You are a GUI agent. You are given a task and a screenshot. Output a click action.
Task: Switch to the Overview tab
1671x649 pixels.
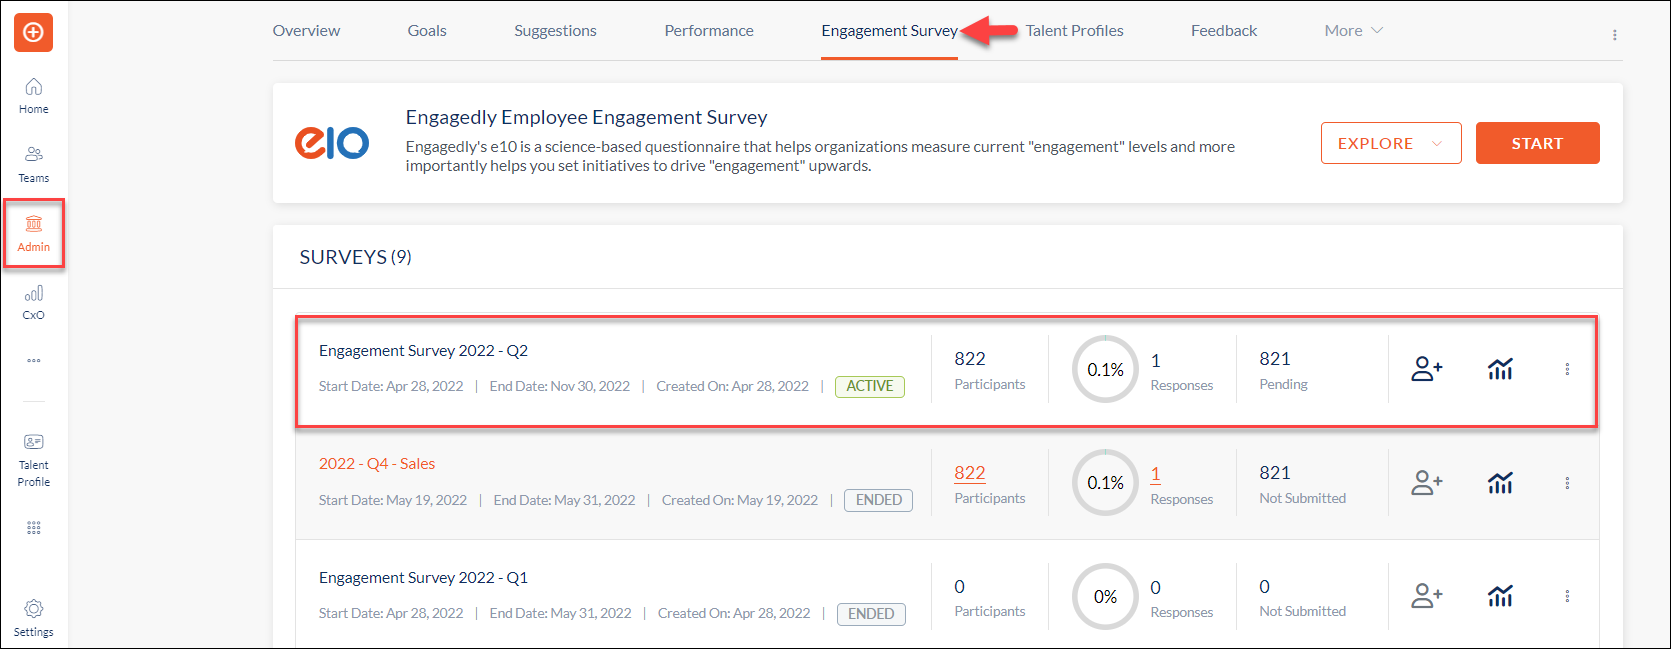point(306,31)
